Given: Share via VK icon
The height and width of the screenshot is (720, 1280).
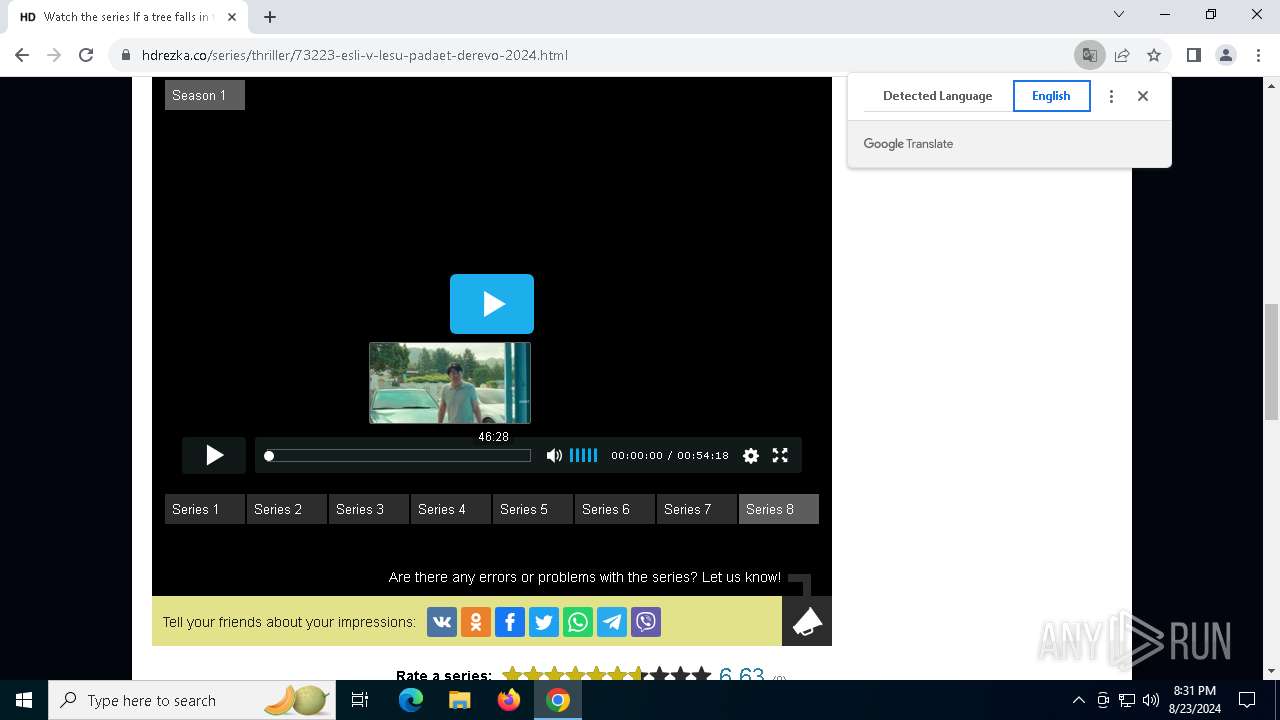Looking at the screenshot, I should [442, 622].
